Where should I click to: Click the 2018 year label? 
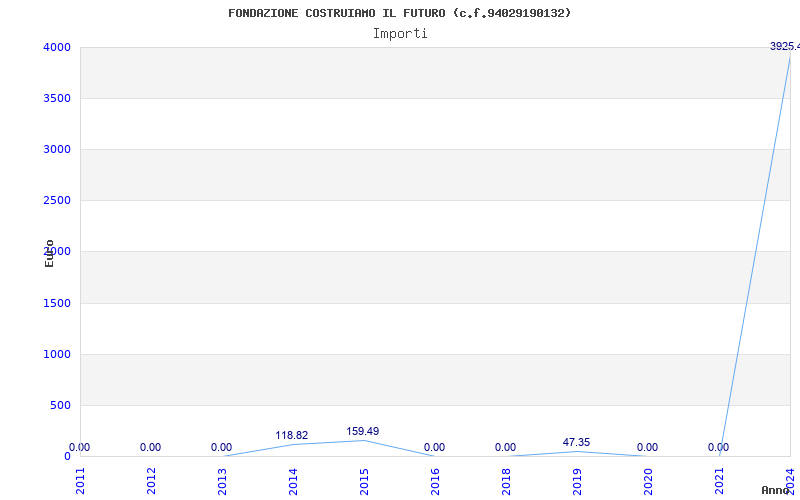(x=506, y=481)
